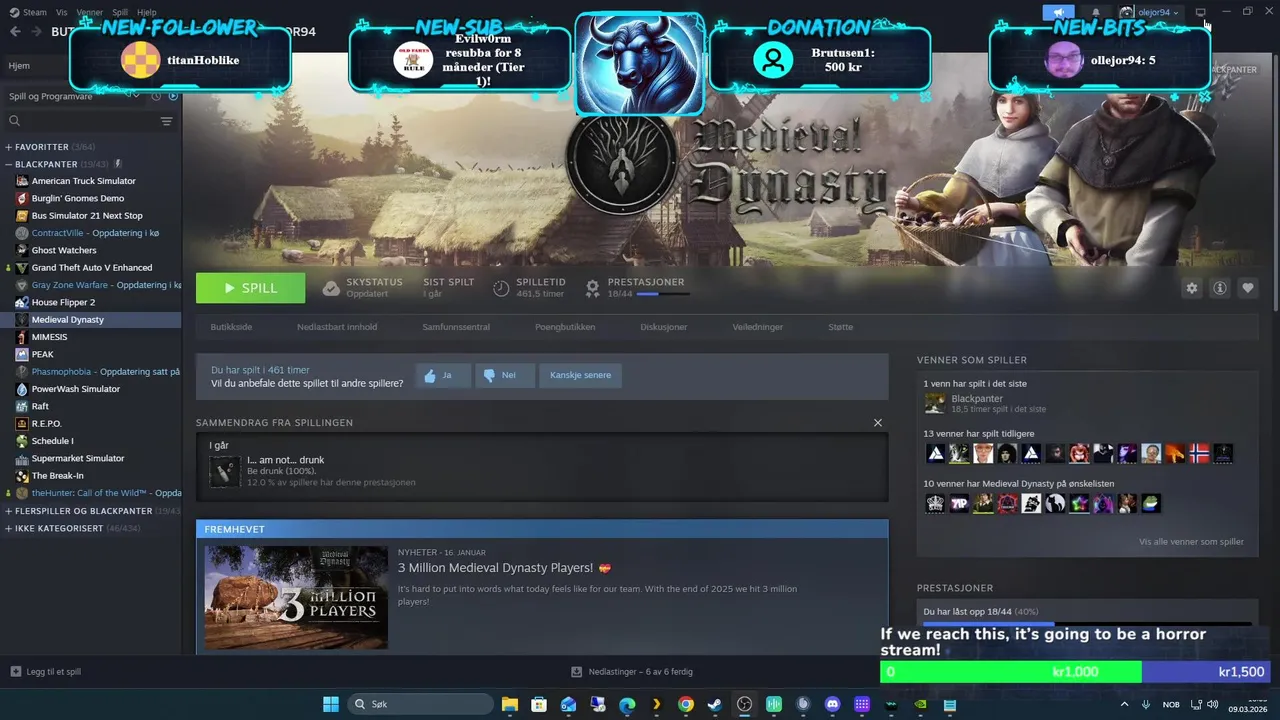Switch to the Nedlastbart innhold tab
This screenshot has height=720, width=1280.
point(337,327)
